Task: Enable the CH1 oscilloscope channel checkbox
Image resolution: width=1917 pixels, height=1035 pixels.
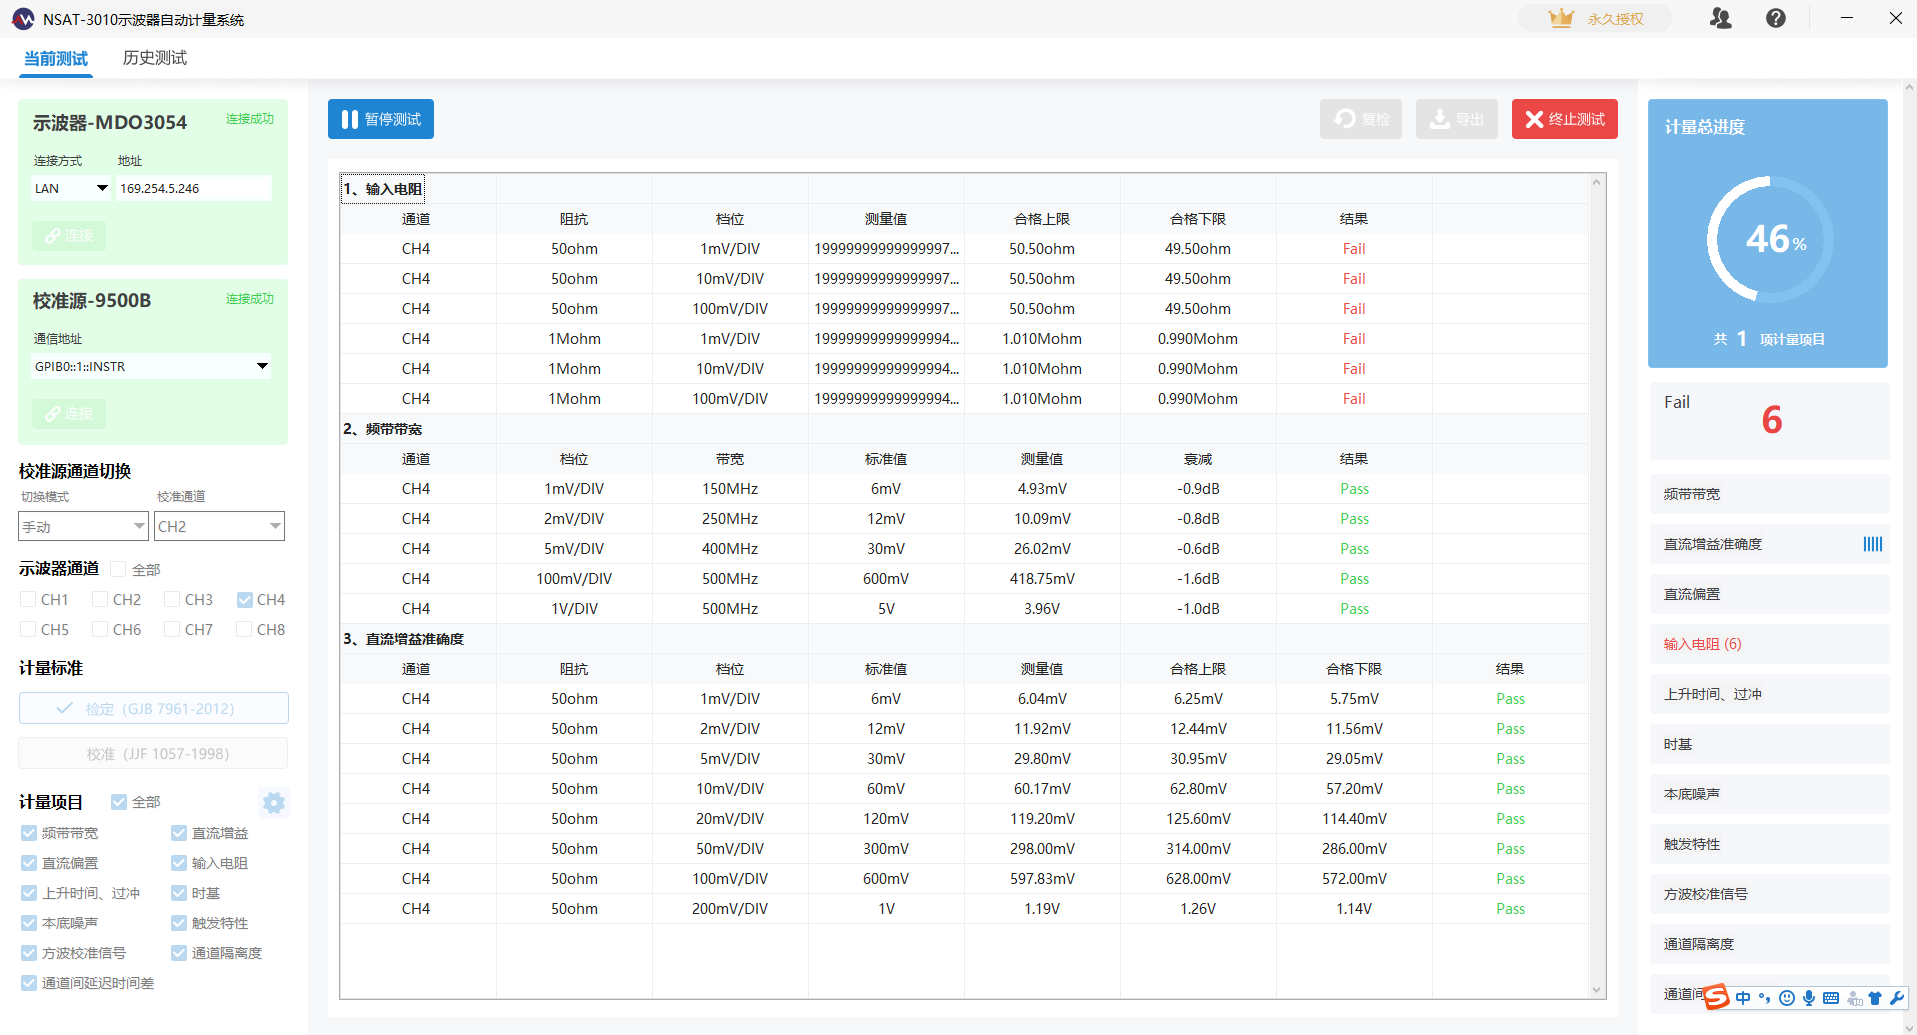Action: [x=29, y=599]
